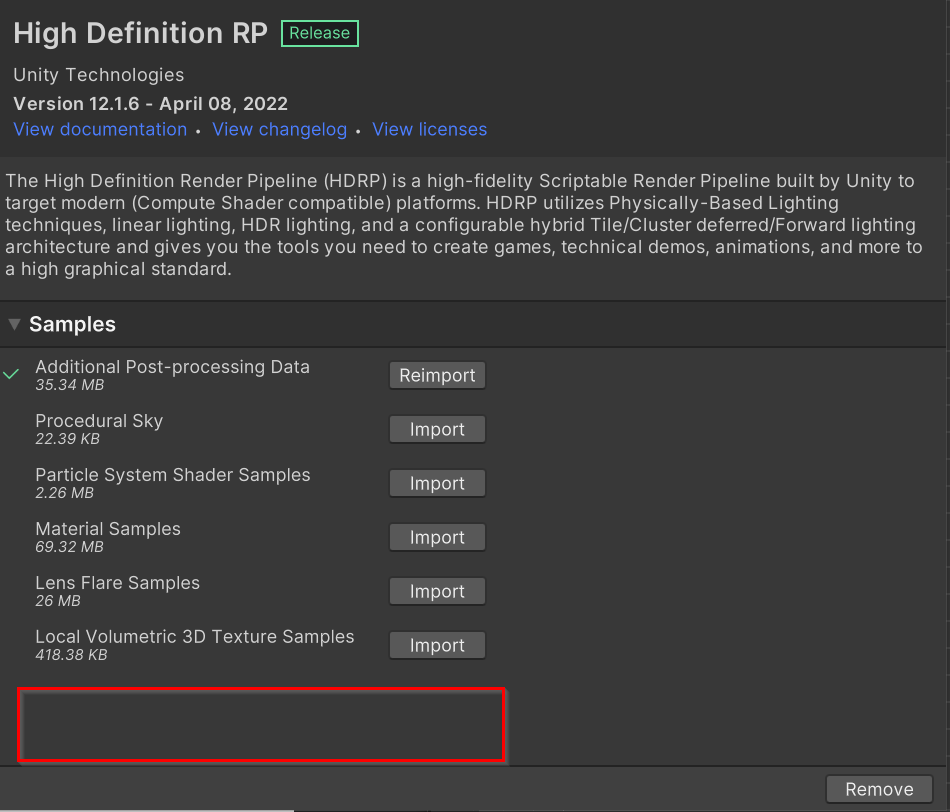Click the Release label badge
The width and height of the screenshot is (950, 812).
pyautogui.click(x=319, y=33)
